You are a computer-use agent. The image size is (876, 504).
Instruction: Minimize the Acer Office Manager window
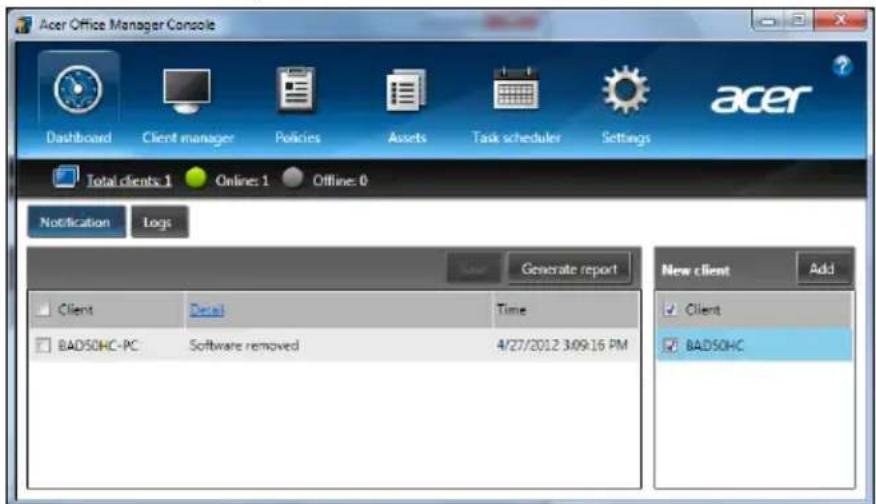pyautogui.click(x=768, y=21)
